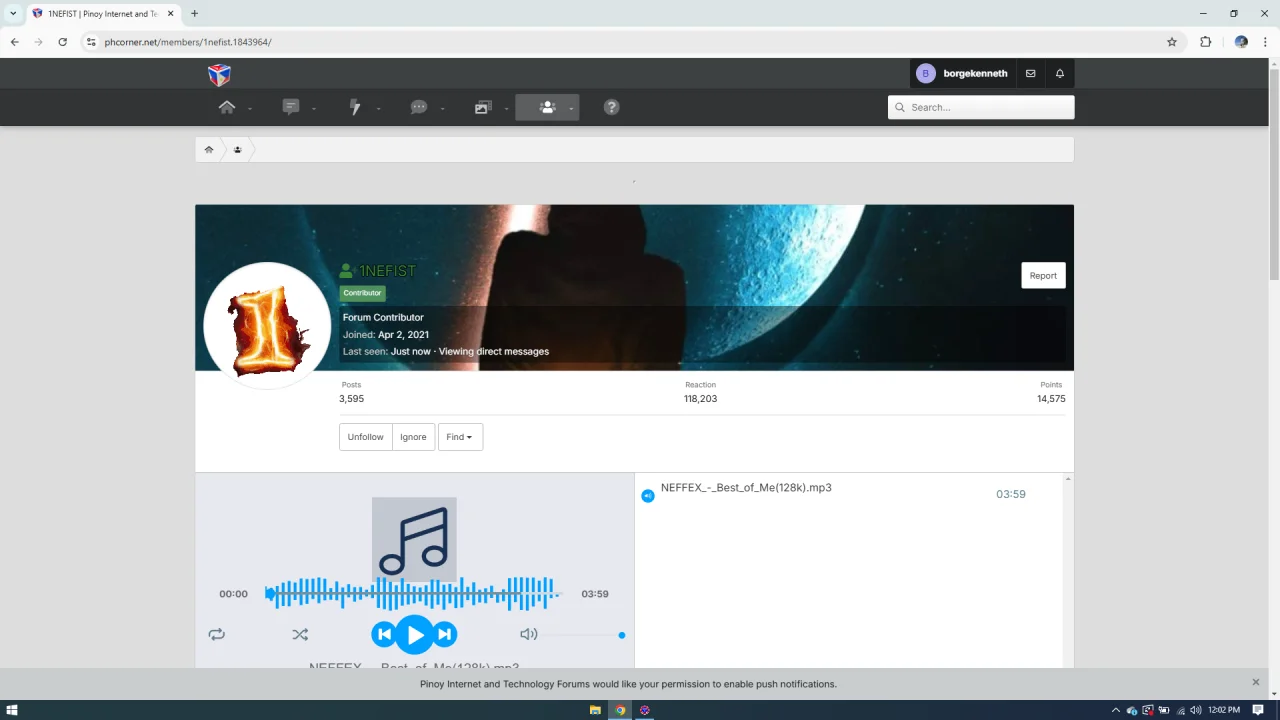Open the media gallery nav icon
This screenshot has width=1280, height=720.
483,107
